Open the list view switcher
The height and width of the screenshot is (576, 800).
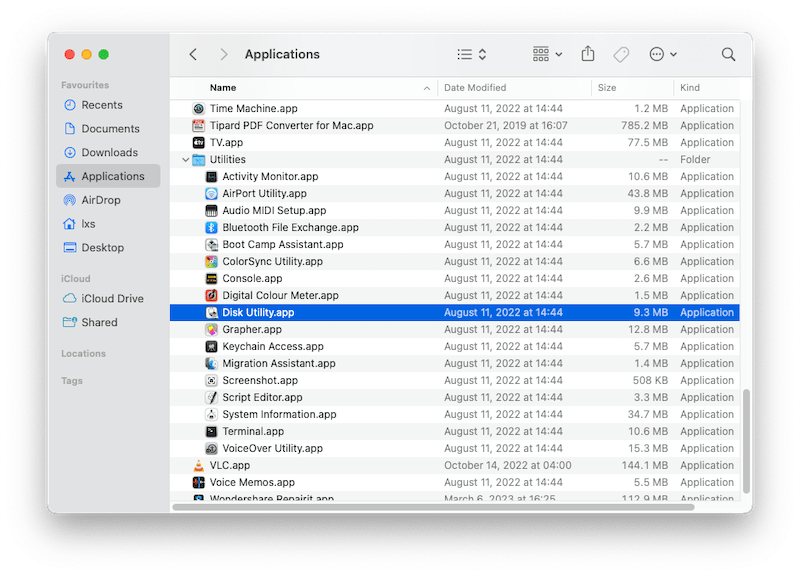coord(471,55)
